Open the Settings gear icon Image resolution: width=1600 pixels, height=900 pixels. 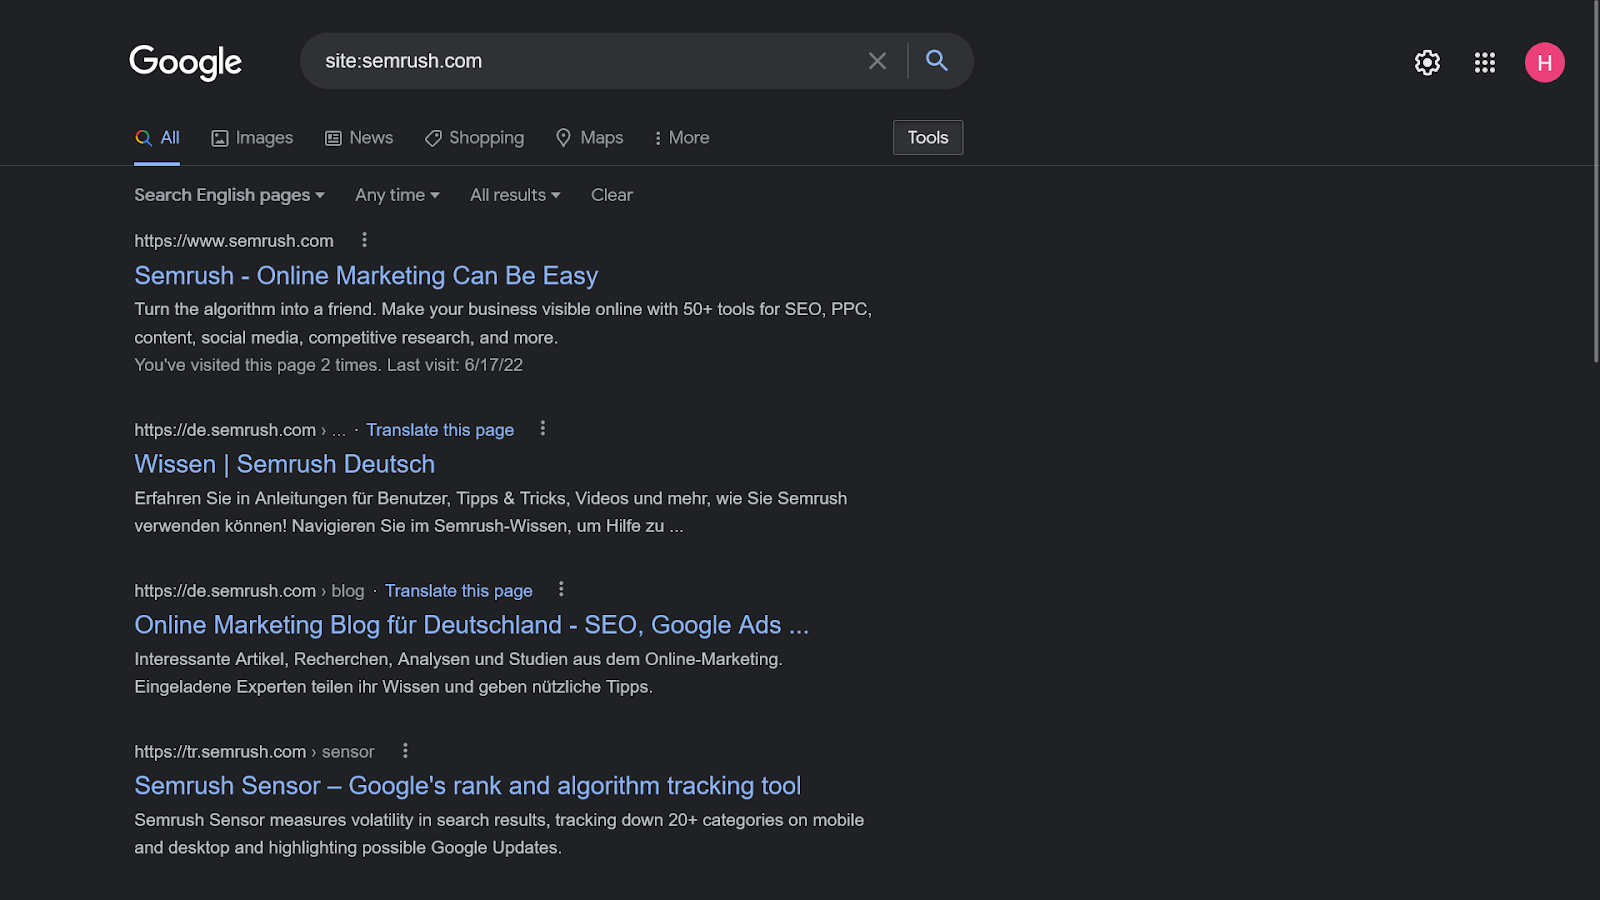1427,63
